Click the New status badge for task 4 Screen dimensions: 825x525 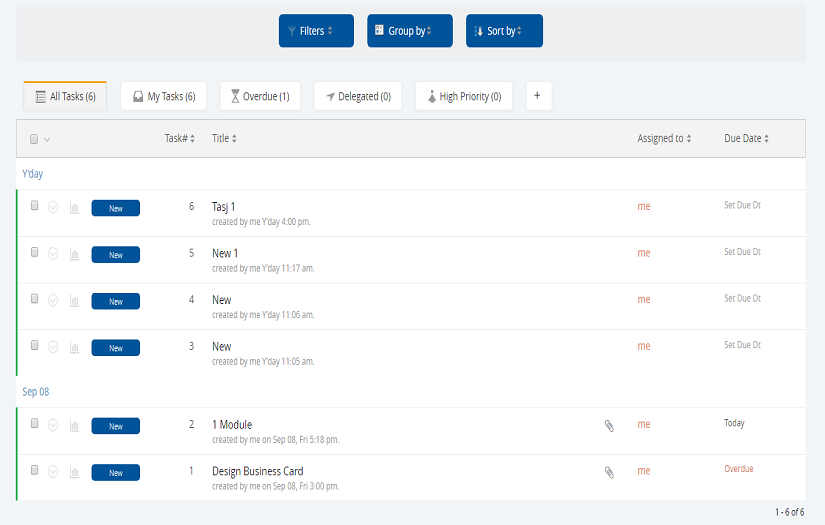pos(116,301)
